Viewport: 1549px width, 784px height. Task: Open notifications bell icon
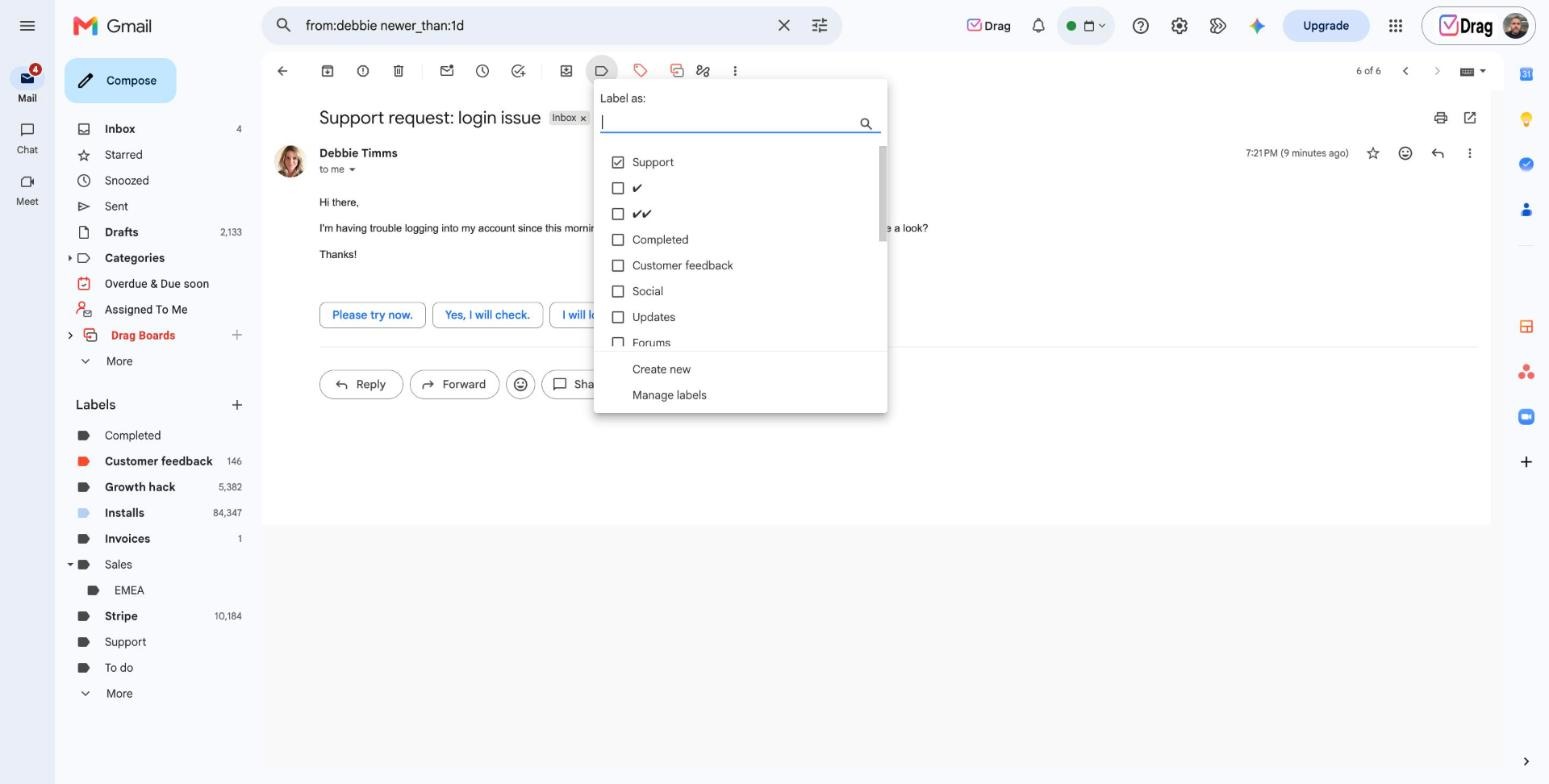point(1038,26)
